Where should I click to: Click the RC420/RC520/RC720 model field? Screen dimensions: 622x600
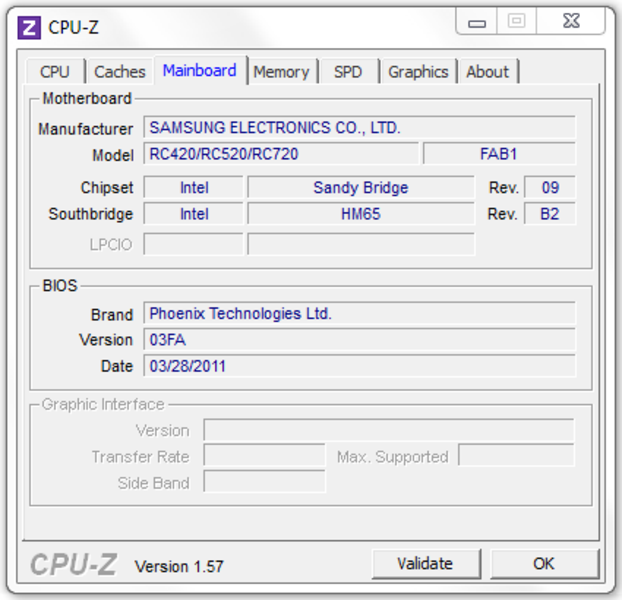pos(281,154)
